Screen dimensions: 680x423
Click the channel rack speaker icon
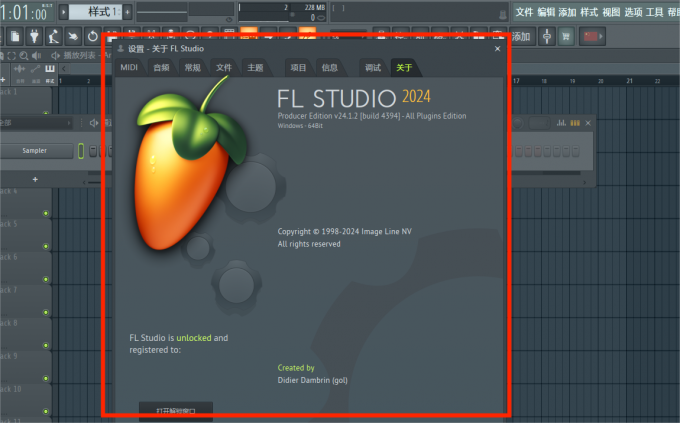click(x=94, y=123)
